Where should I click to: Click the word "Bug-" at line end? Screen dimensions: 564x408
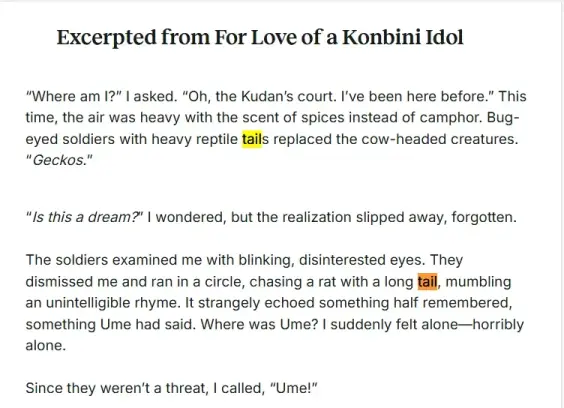tap(503, 118)
